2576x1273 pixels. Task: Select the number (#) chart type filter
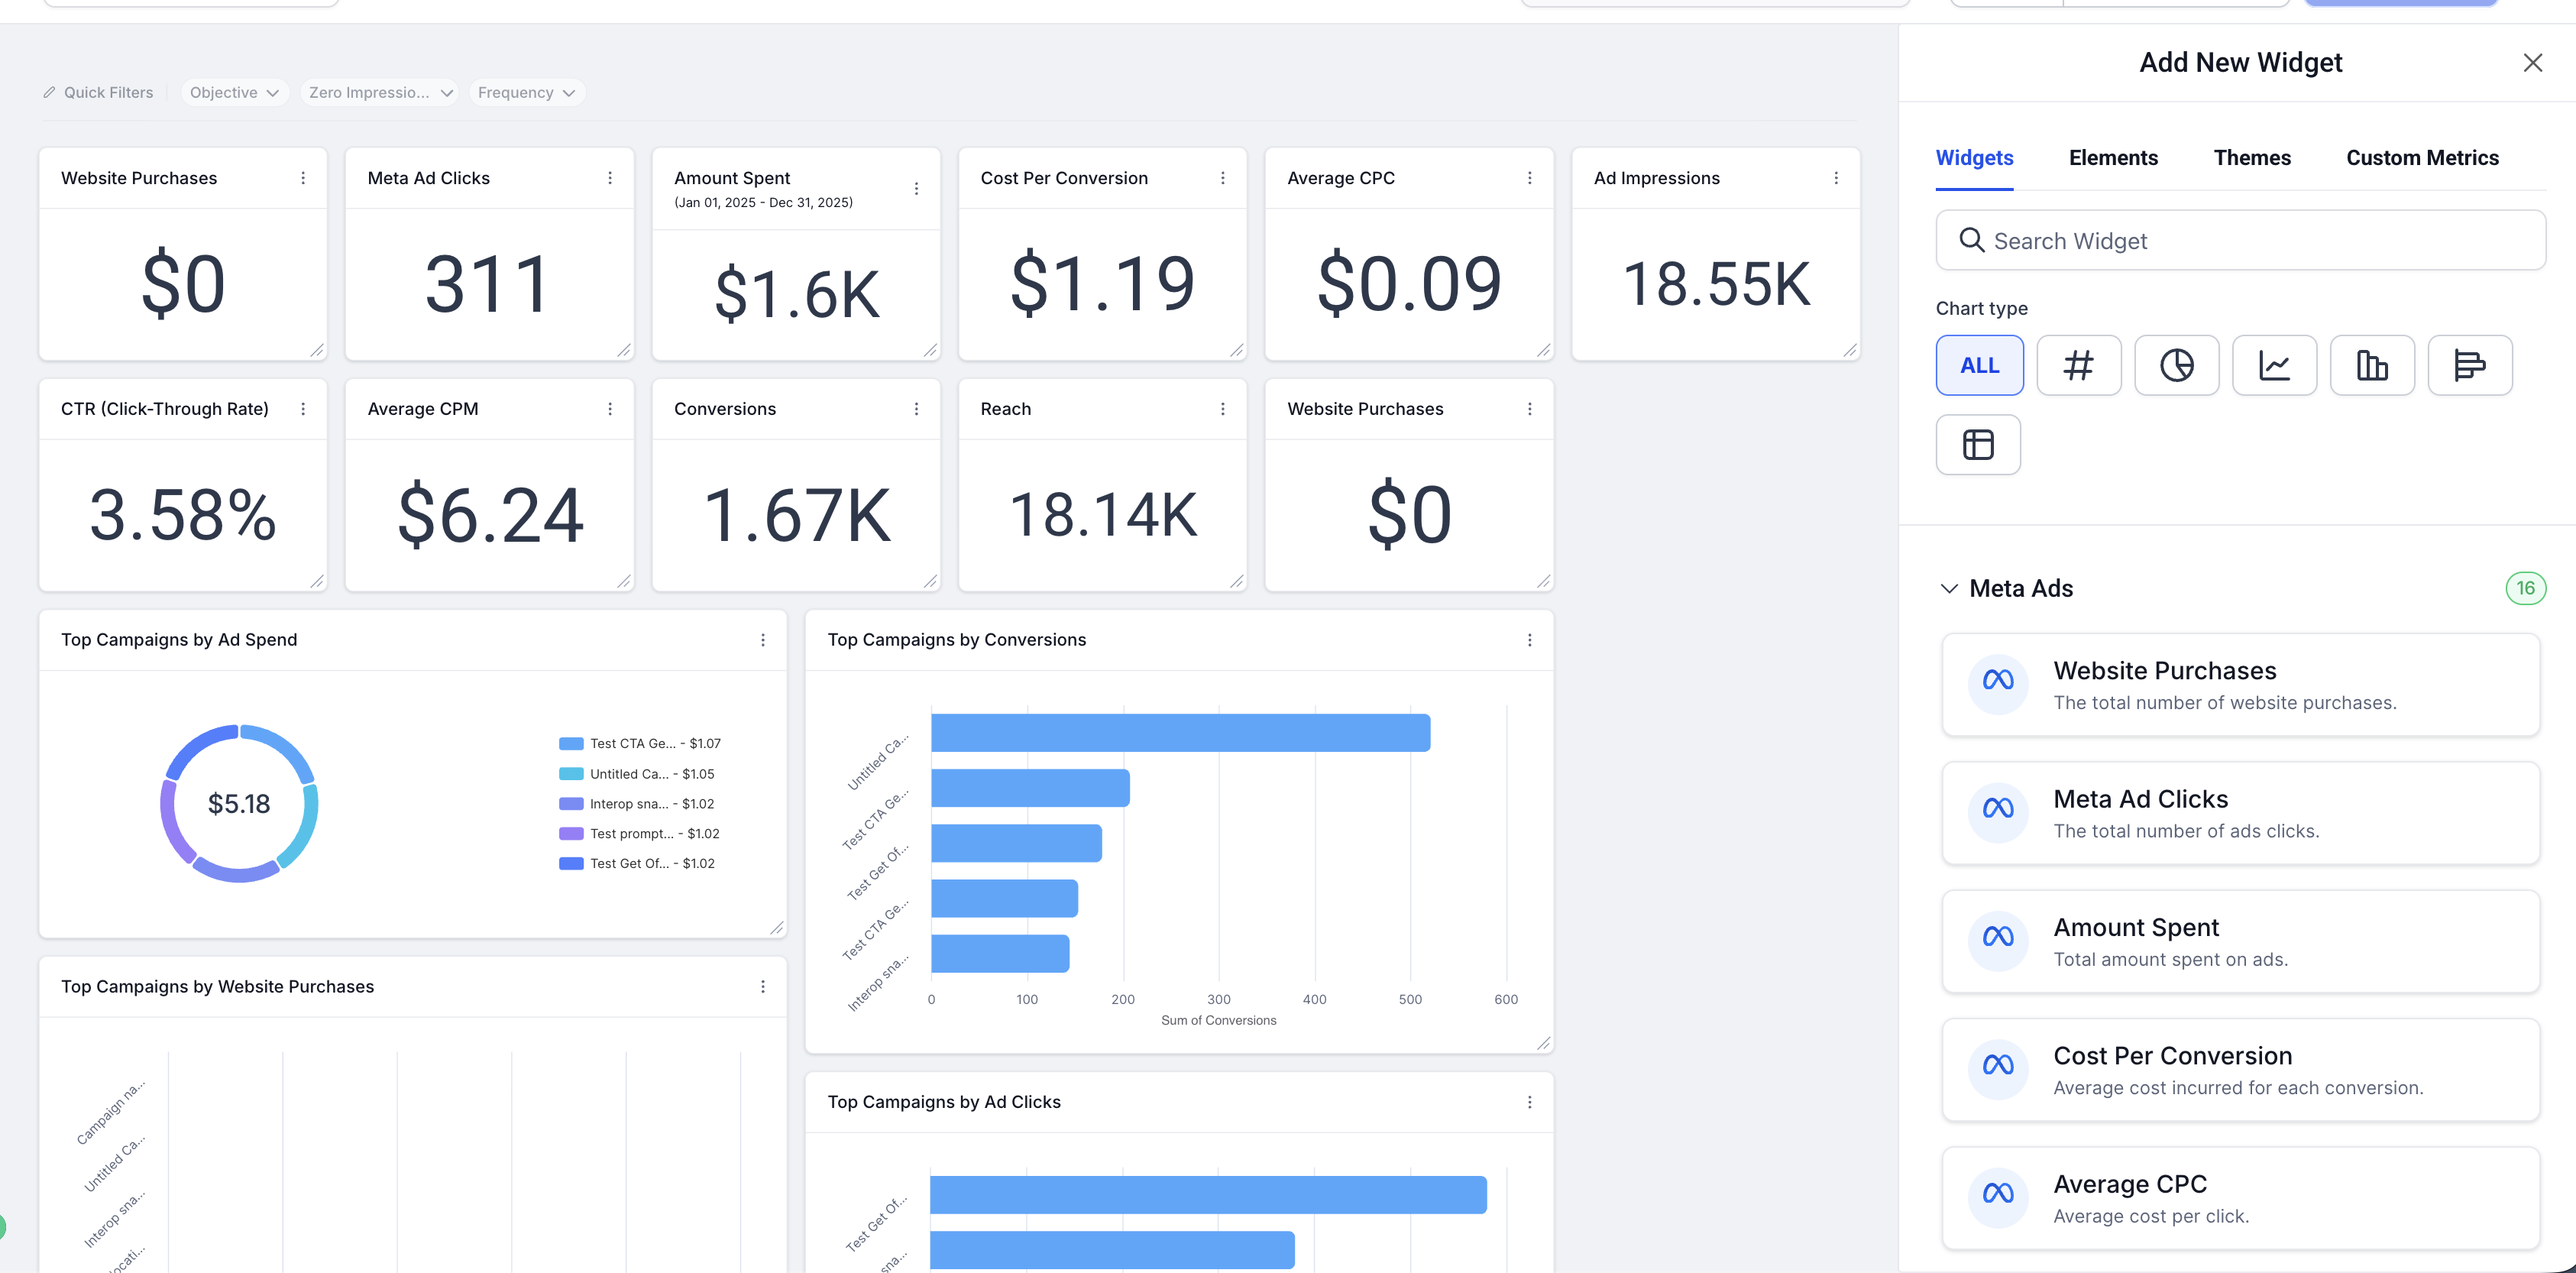[x=2078, y=365]
